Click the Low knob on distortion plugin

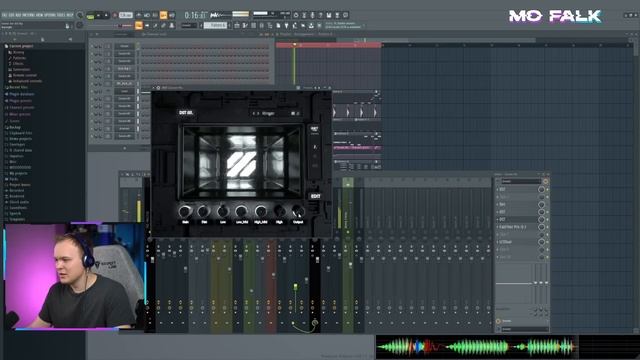pos(222,211)
